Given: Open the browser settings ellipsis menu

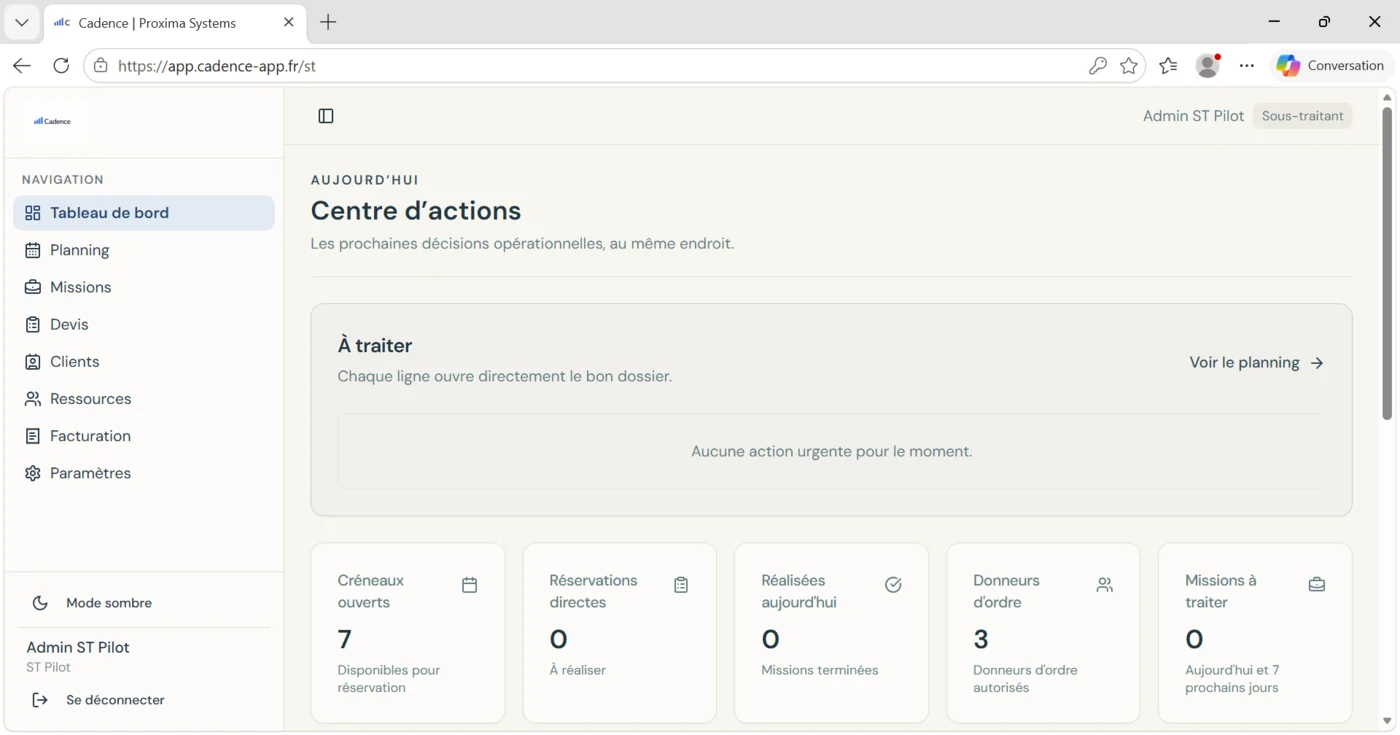Looking at the screenshot, I should 1246,66.
